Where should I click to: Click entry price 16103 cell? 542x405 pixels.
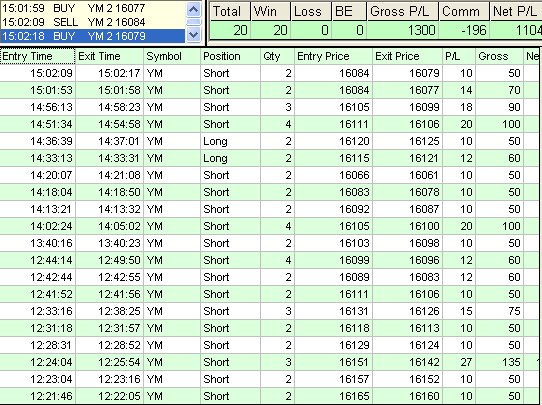click(333, 243)
